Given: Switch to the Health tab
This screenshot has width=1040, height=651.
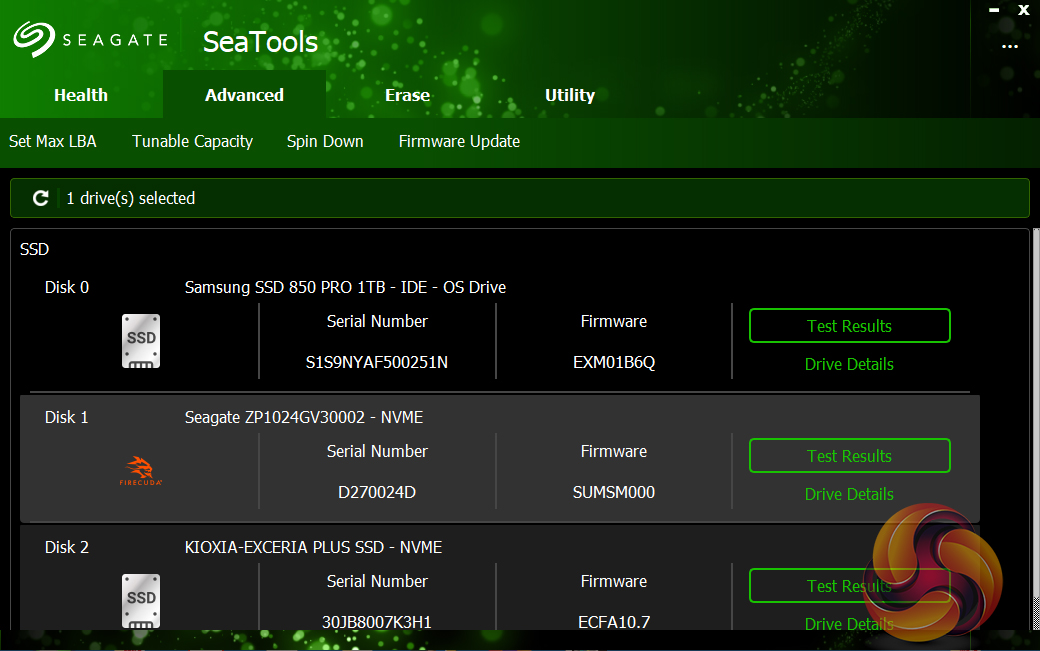Looking at the screenshot, I should point(81,95).
